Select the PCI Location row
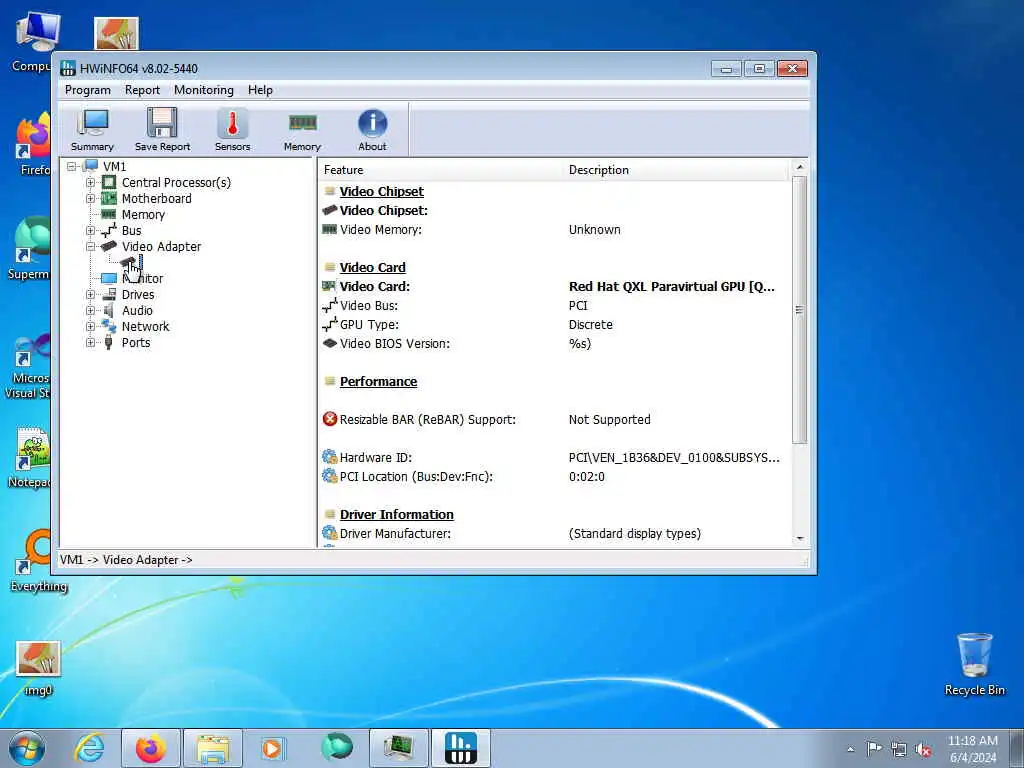Screen dimensions: 1024x768 (555, 477)
